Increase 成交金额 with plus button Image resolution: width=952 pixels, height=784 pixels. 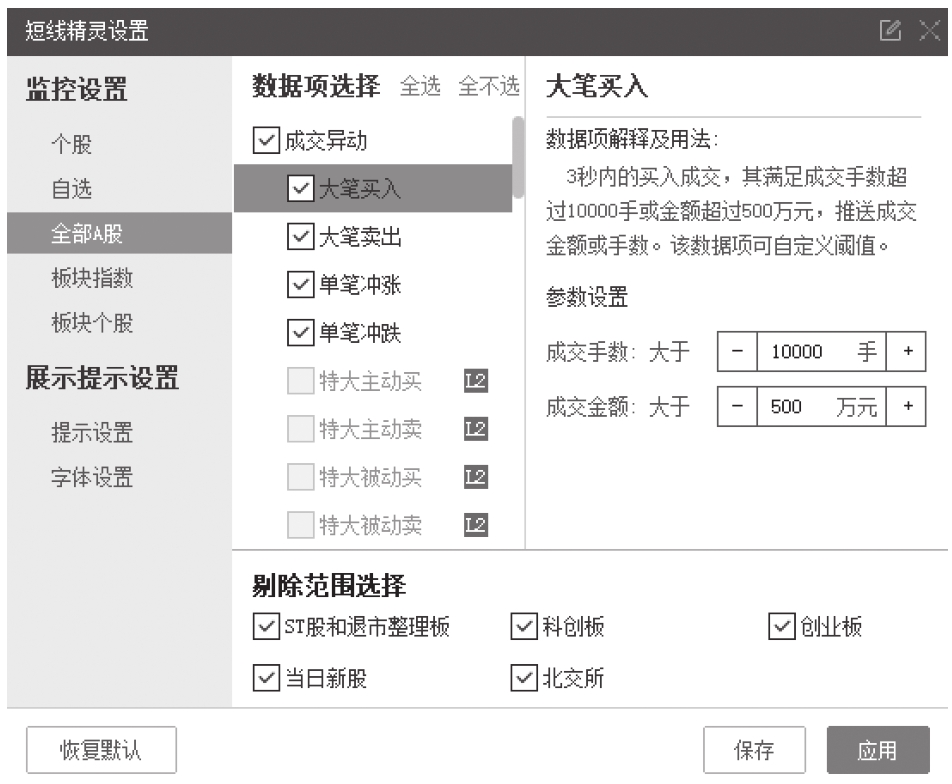(906, 406)
